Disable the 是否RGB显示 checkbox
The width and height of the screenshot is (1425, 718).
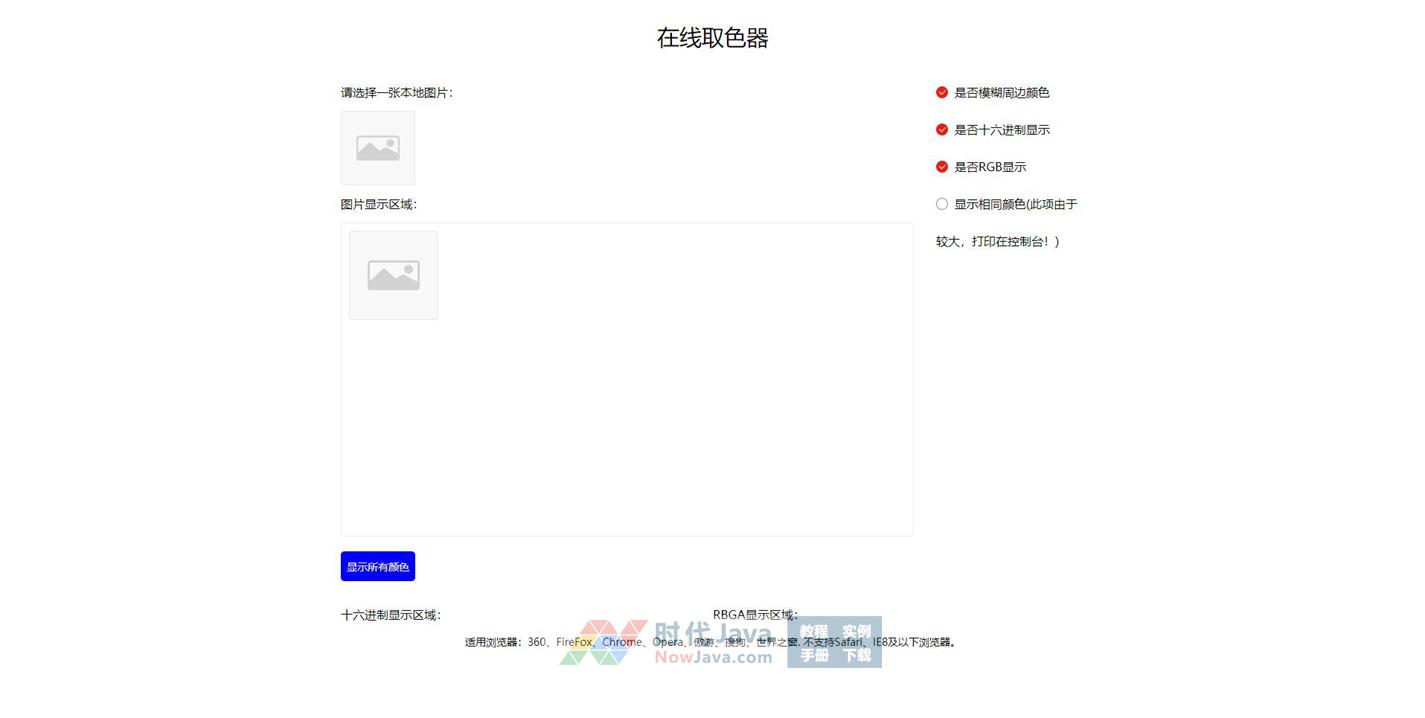(942, 167)
